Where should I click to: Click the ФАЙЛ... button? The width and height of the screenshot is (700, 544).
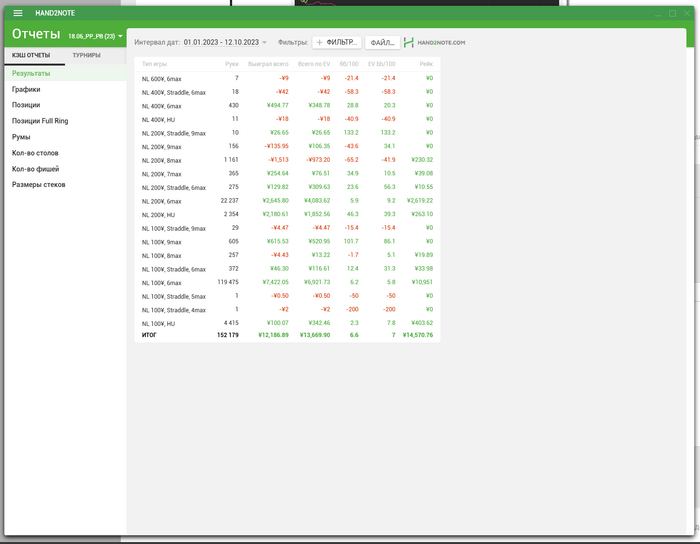pos(382,42)
